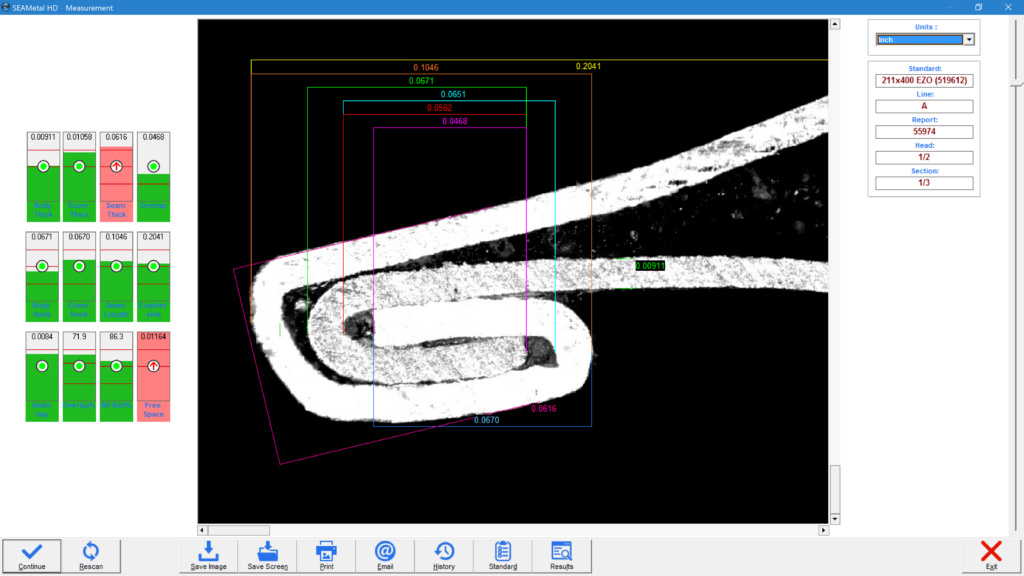Exit the measurement window

(x=991, y=555)
